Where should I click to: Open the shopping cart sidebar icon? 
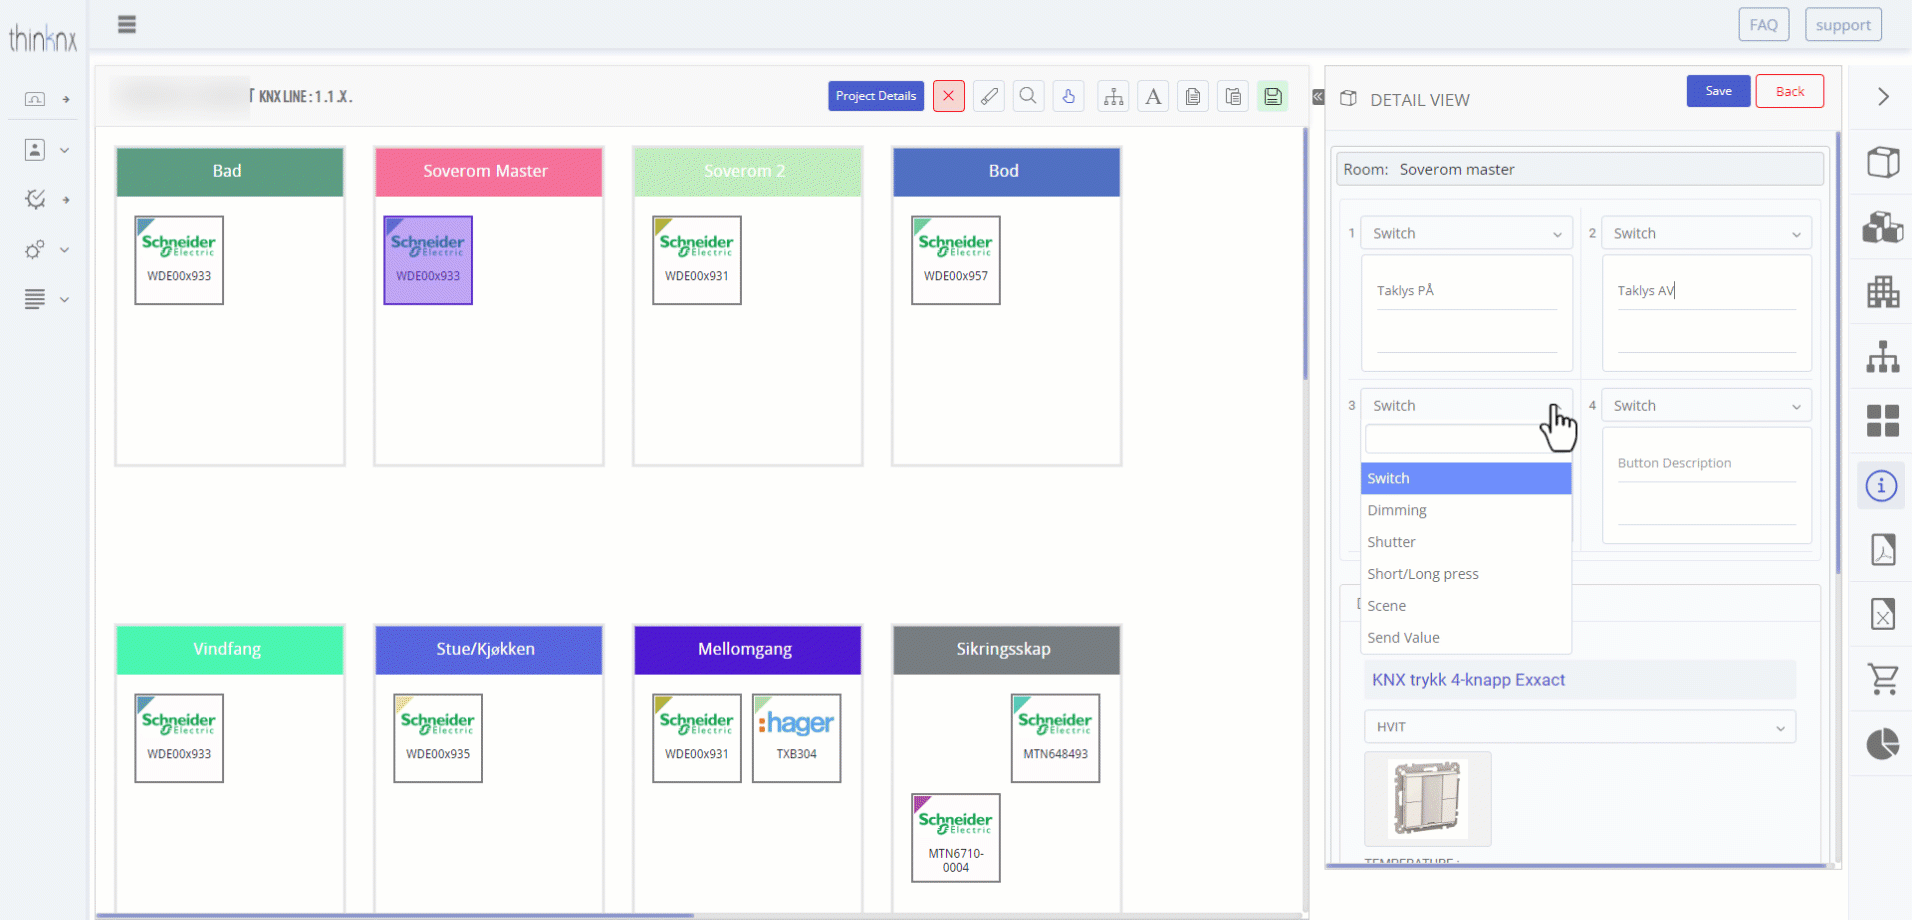click(x=1883, y=679)
